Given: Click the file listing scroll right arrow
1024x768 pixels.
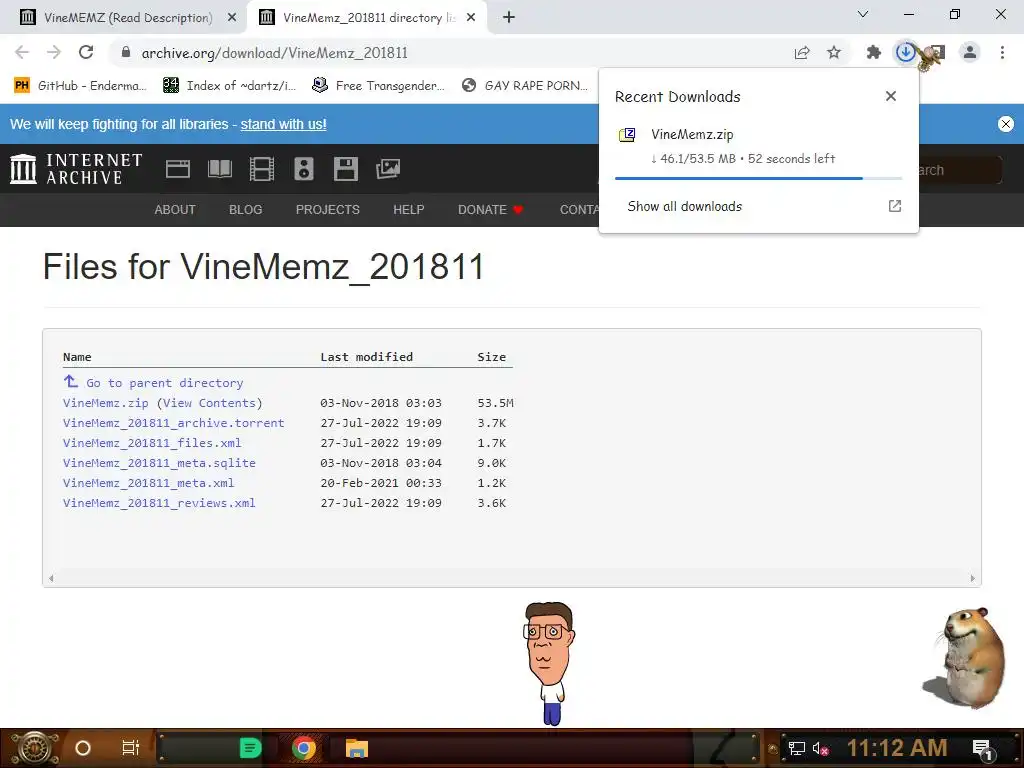Looking at the screenshot, I should [972, 578].
